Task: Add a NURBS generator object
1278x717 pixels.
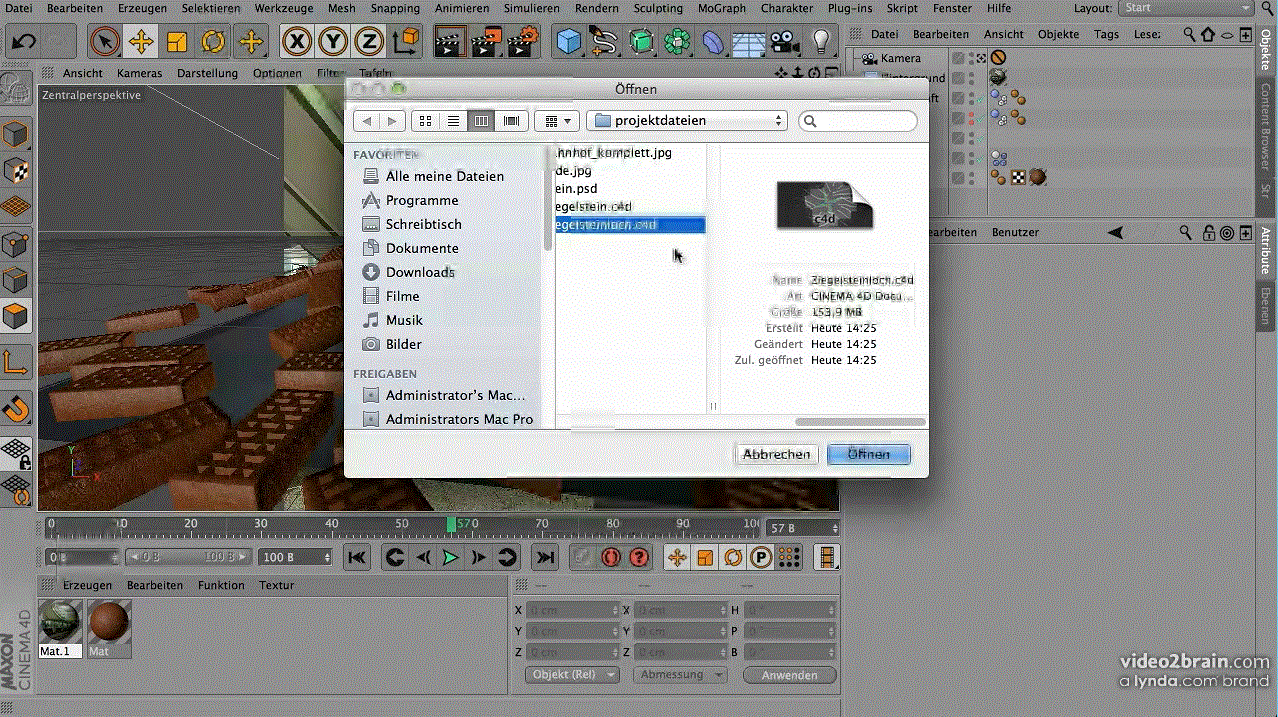Action: (641, 42)
